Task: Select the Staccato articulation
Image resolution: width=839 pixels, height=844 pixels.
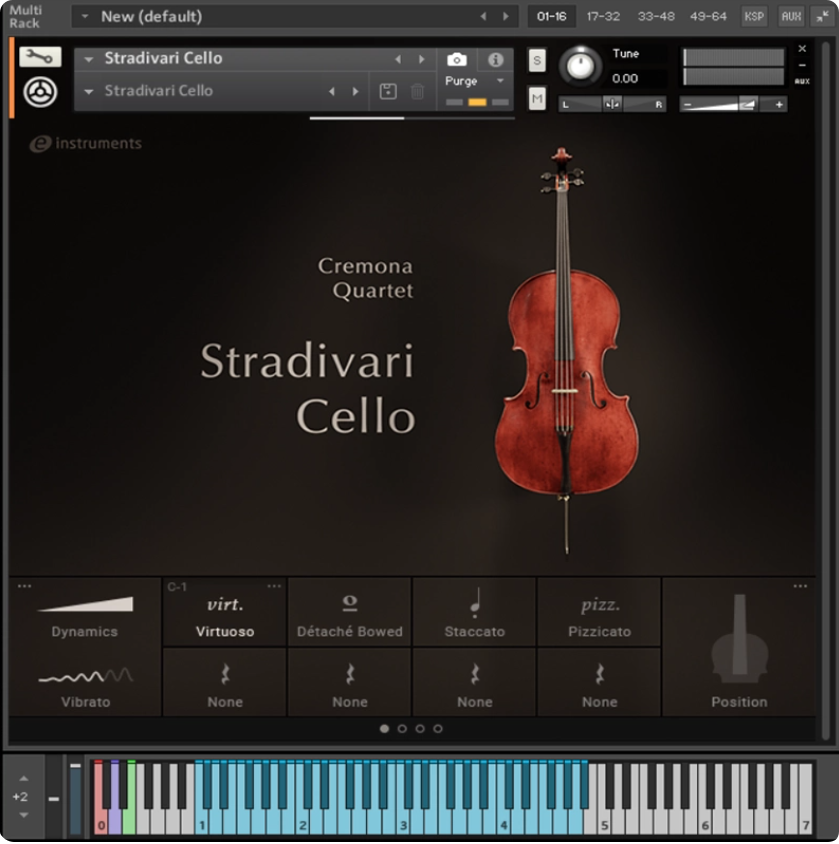Action: click(x=474, y=613)
